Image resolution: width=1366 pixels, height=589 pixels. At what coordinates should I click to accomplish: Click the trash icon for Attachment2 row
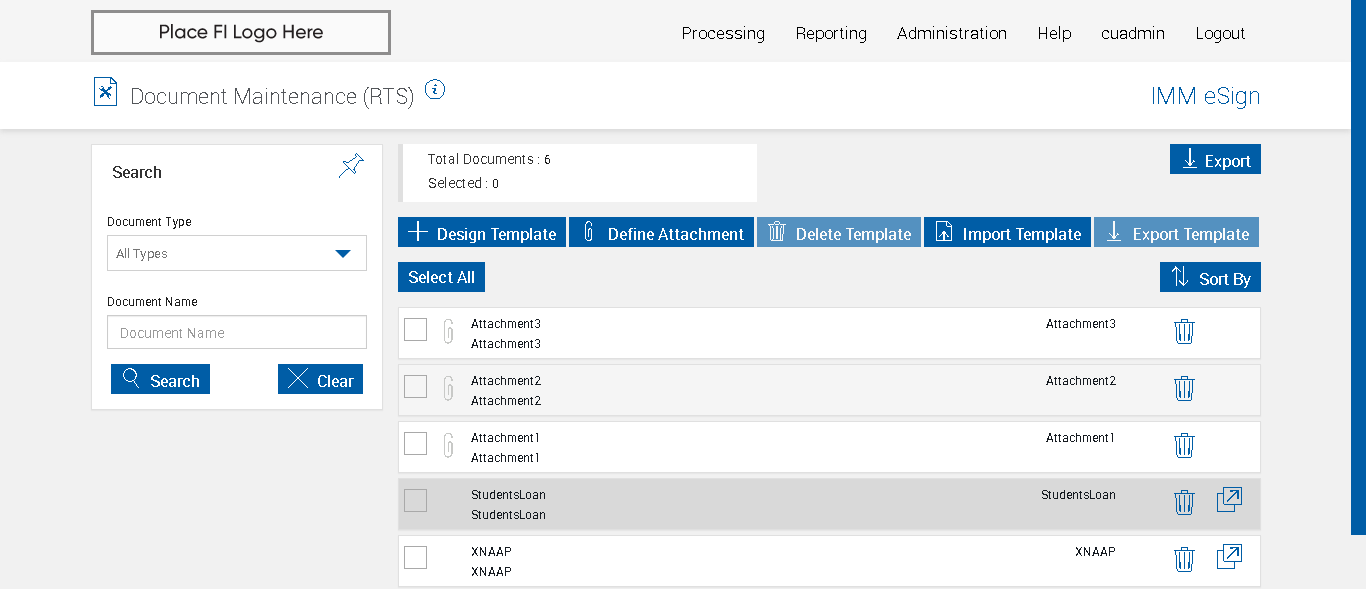[x=1184, y=388]
